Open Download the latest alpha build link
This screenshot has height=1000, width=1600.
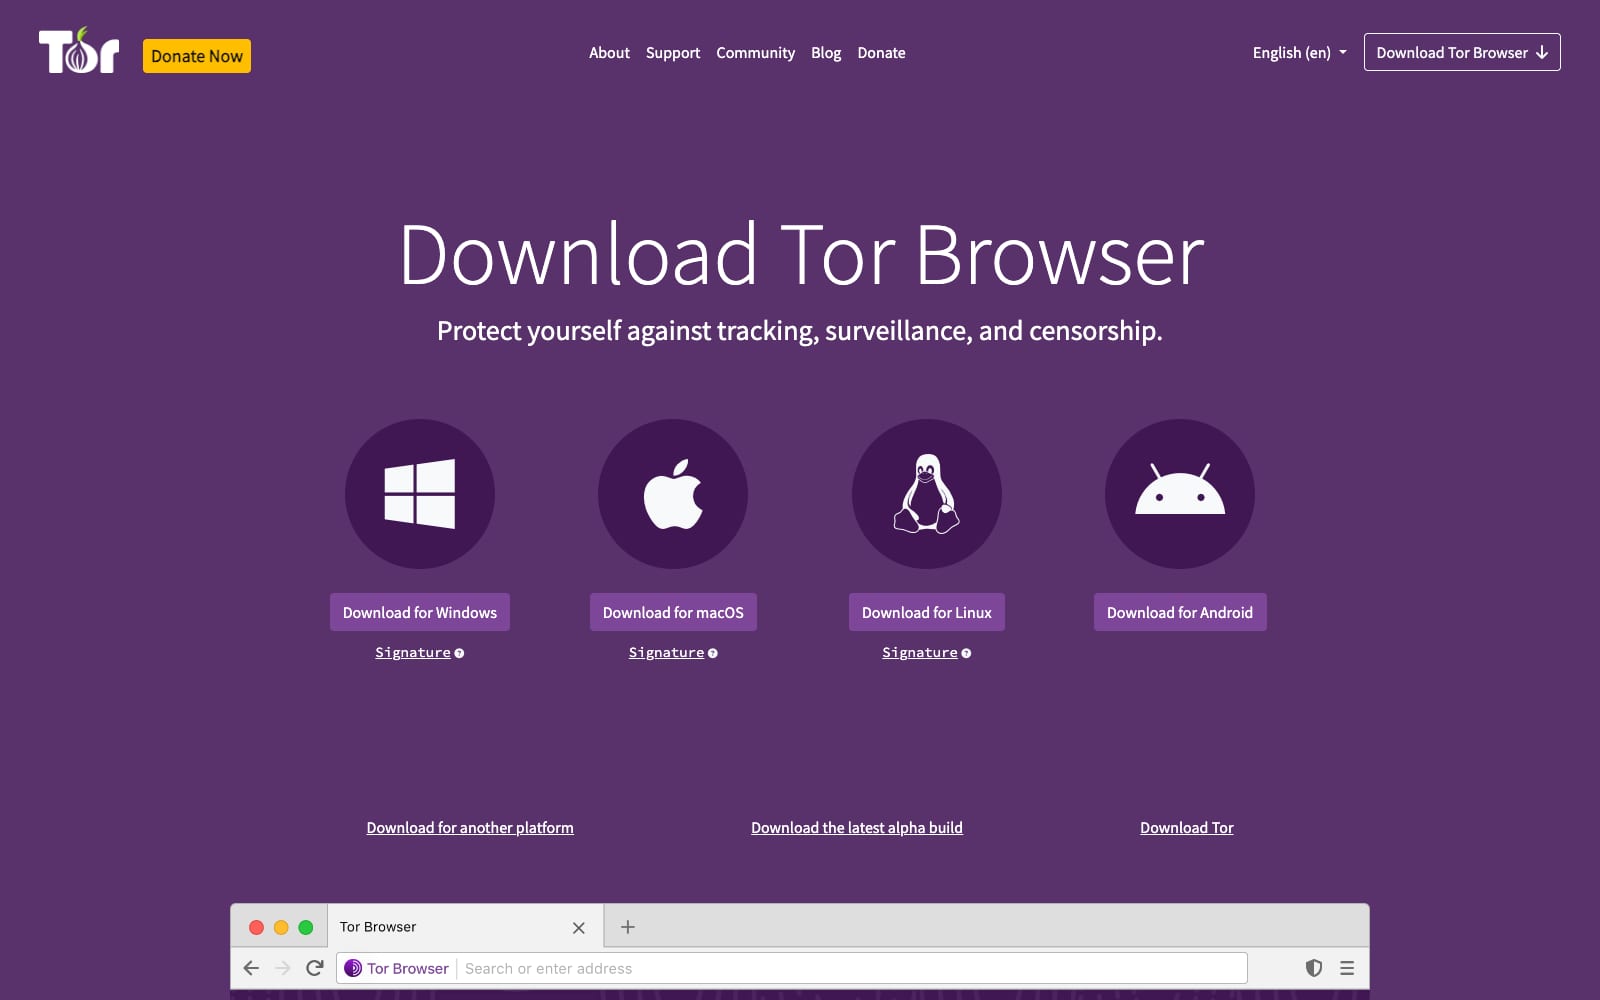coord(857,828)
